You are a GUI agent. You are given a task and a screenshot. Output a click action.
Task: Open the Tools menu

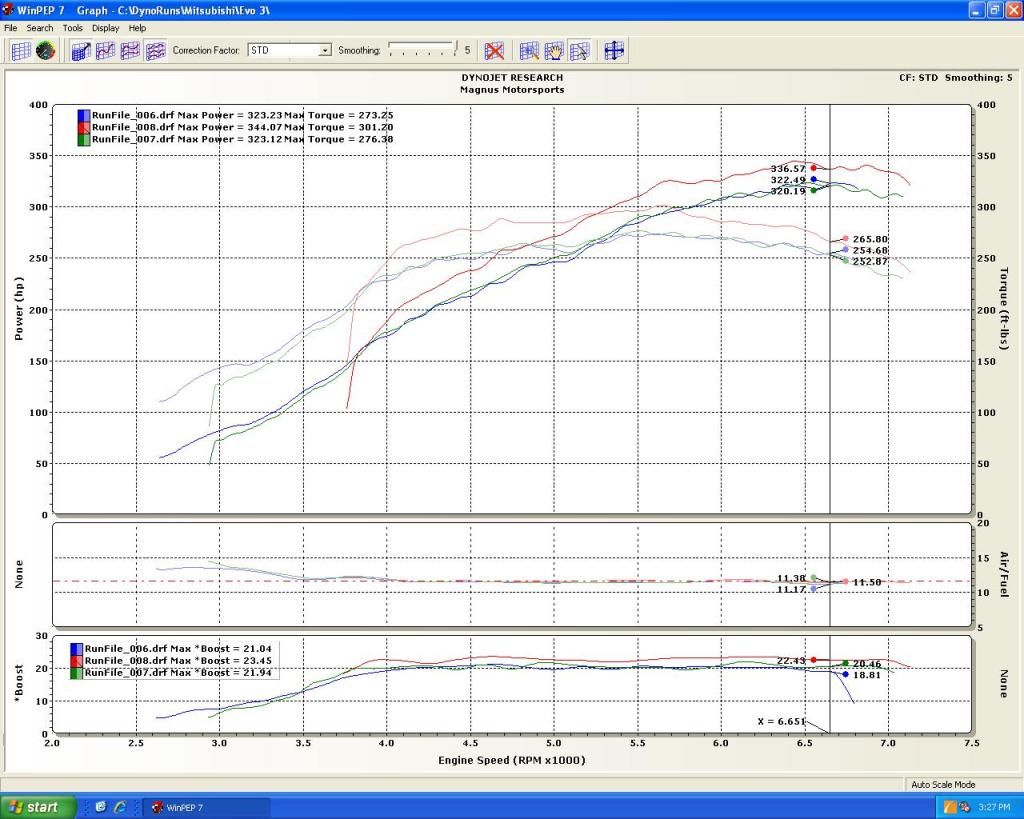click(72, 28)
